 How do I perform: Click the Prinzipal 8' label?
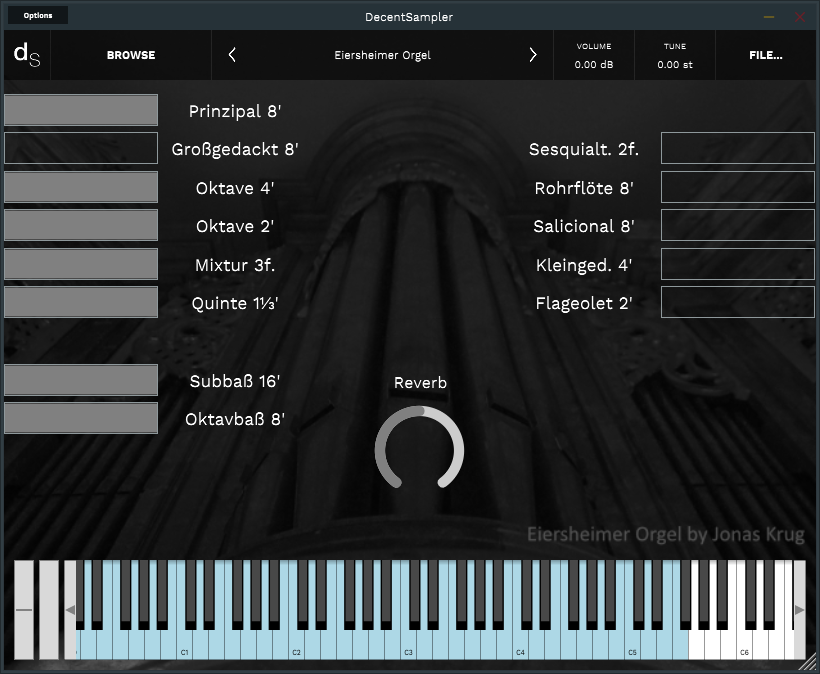pyautogui.click(x=235, y=111)
